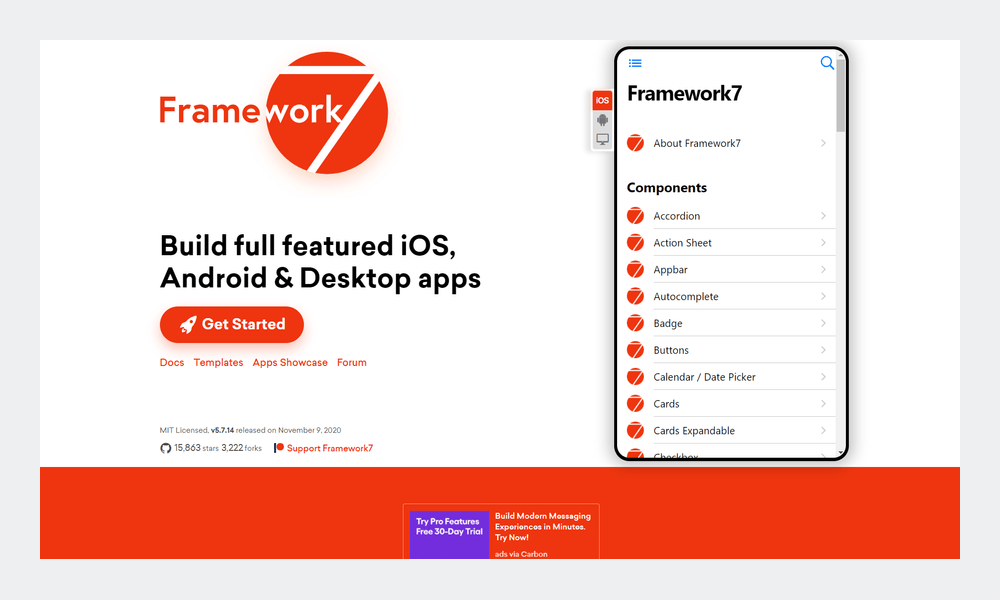Image resolution: width=1000 pixels, height=600 pixels.
Task: Click the Framework7 logo
Action: click(274, 112)
